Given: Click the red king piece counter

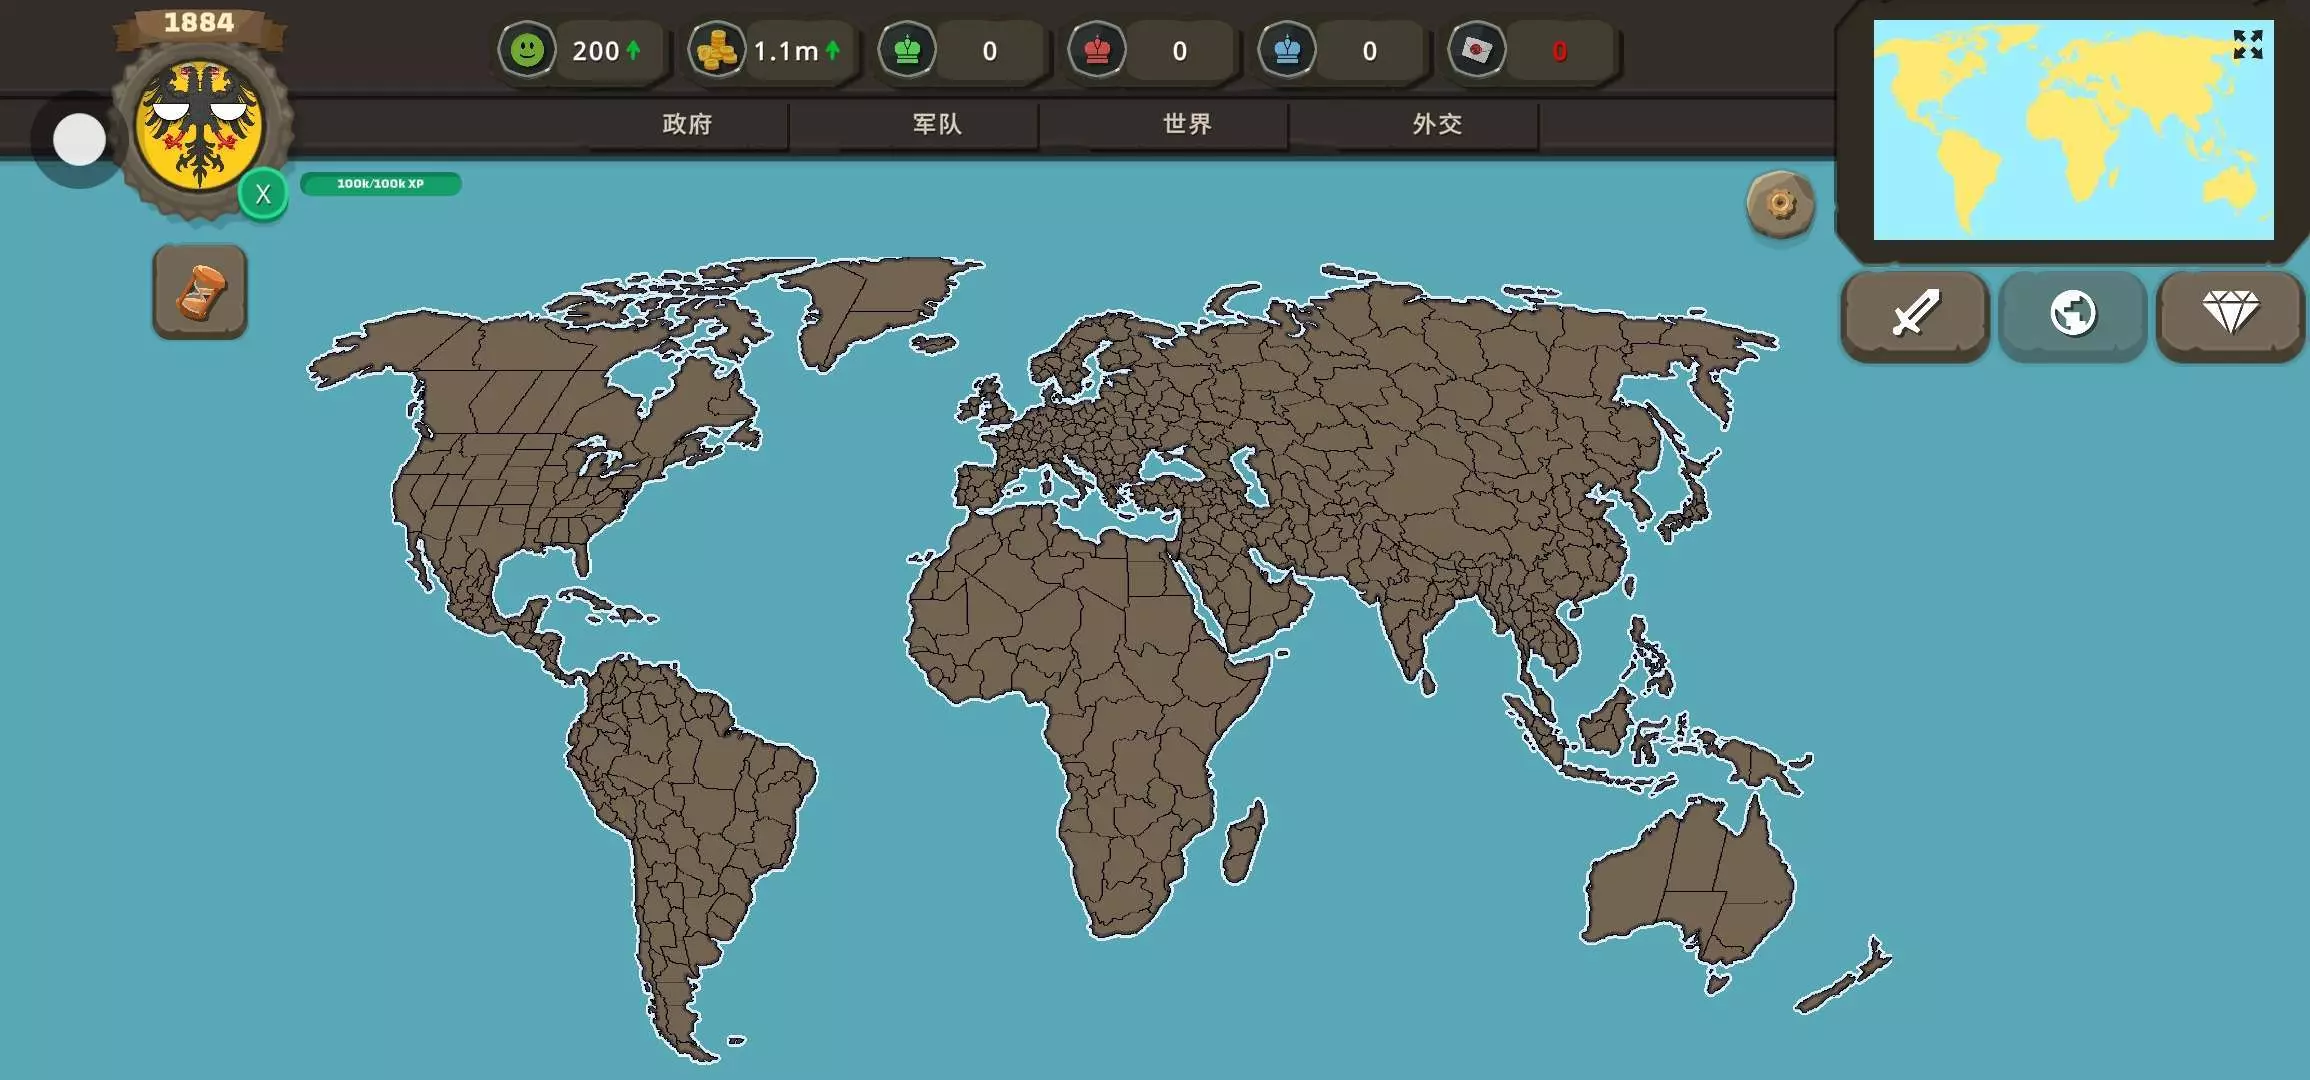Looking at the screenshot, I should (x=1097, y=50).
